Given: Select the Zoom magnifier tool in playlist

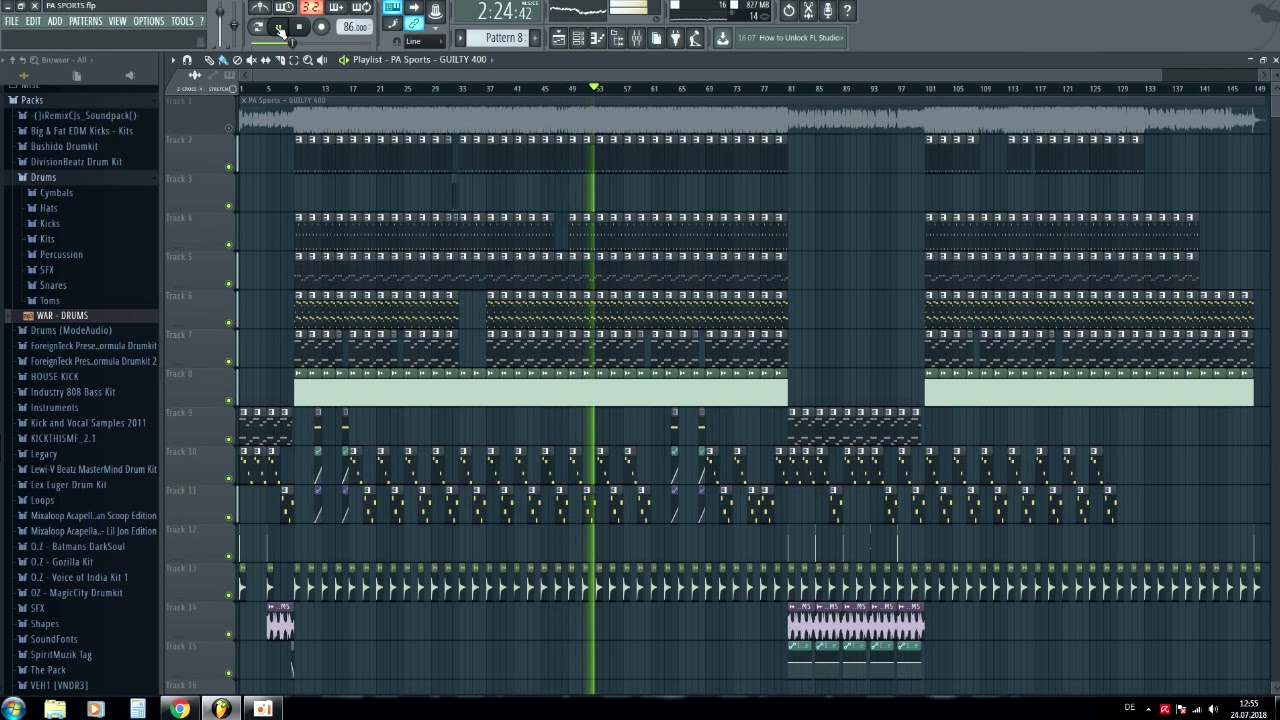Looking at the screenshot, I should pyautogui.click(x=307, y=60).
